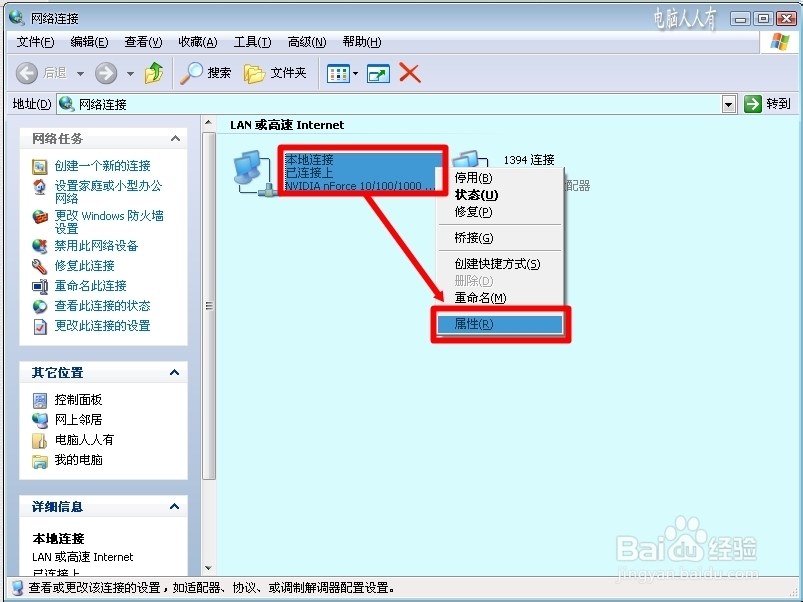Choose 停用(B) in context menu
The image size is (803, 602).
click(500, 178)
